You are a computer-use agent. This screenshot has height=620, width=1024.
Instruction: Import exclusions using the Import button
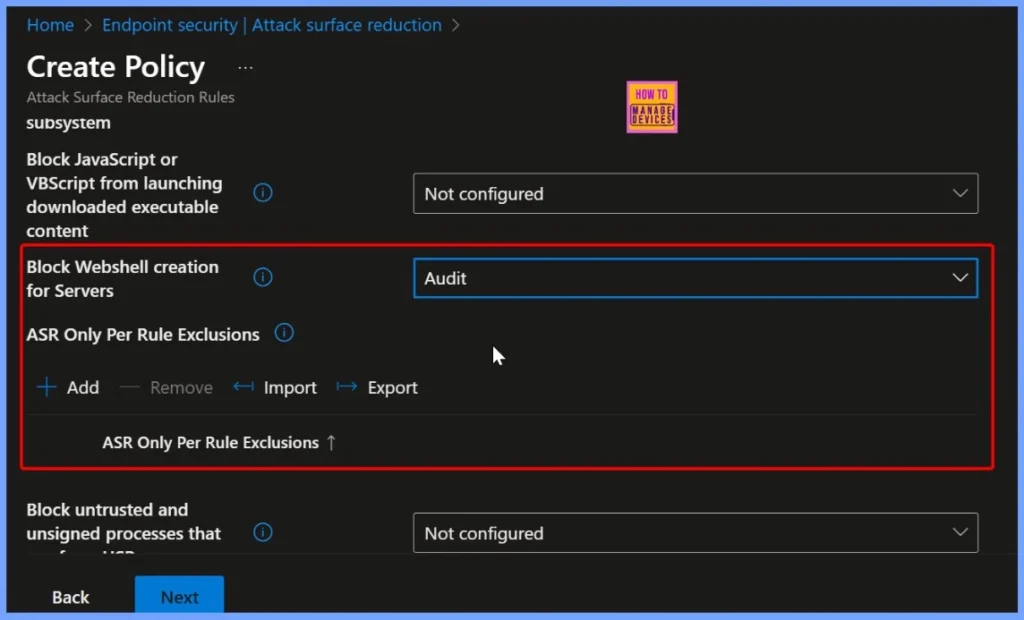(275, 388)
